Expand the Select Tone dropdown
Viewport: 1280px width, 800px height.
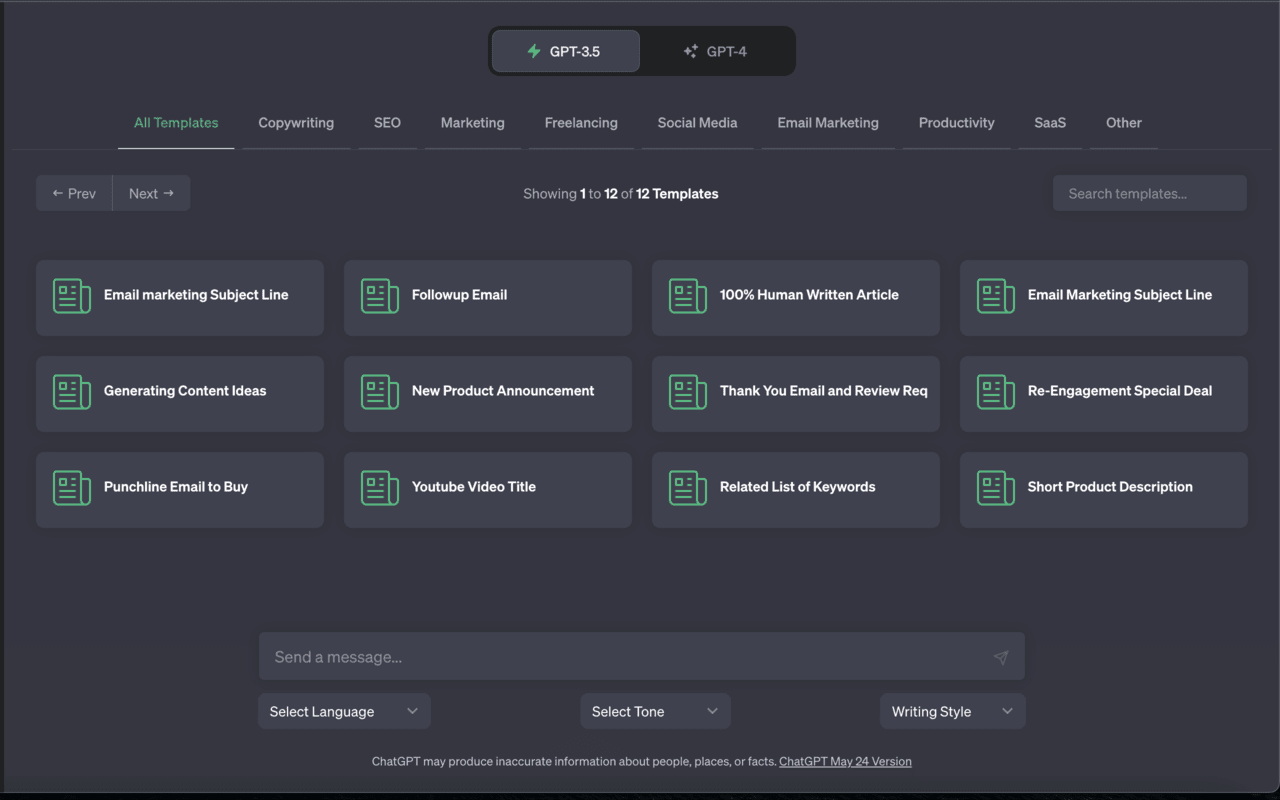coord(655,711)
